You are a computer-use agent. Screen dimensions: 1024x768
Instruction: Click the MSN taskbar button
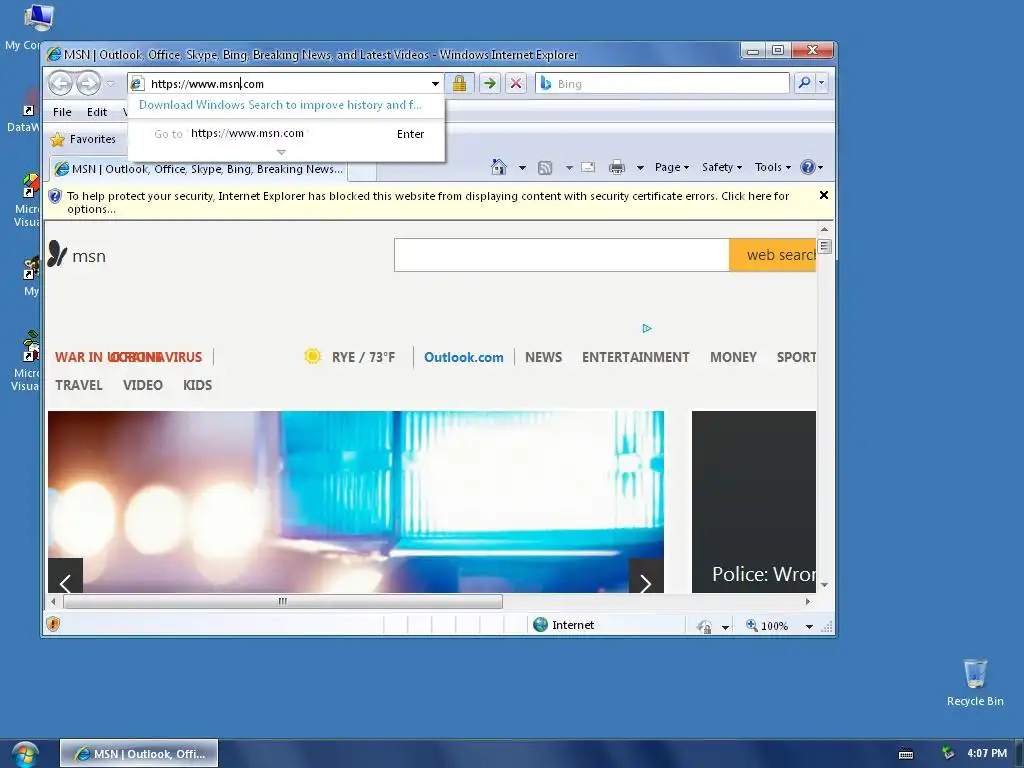[139, 754]
